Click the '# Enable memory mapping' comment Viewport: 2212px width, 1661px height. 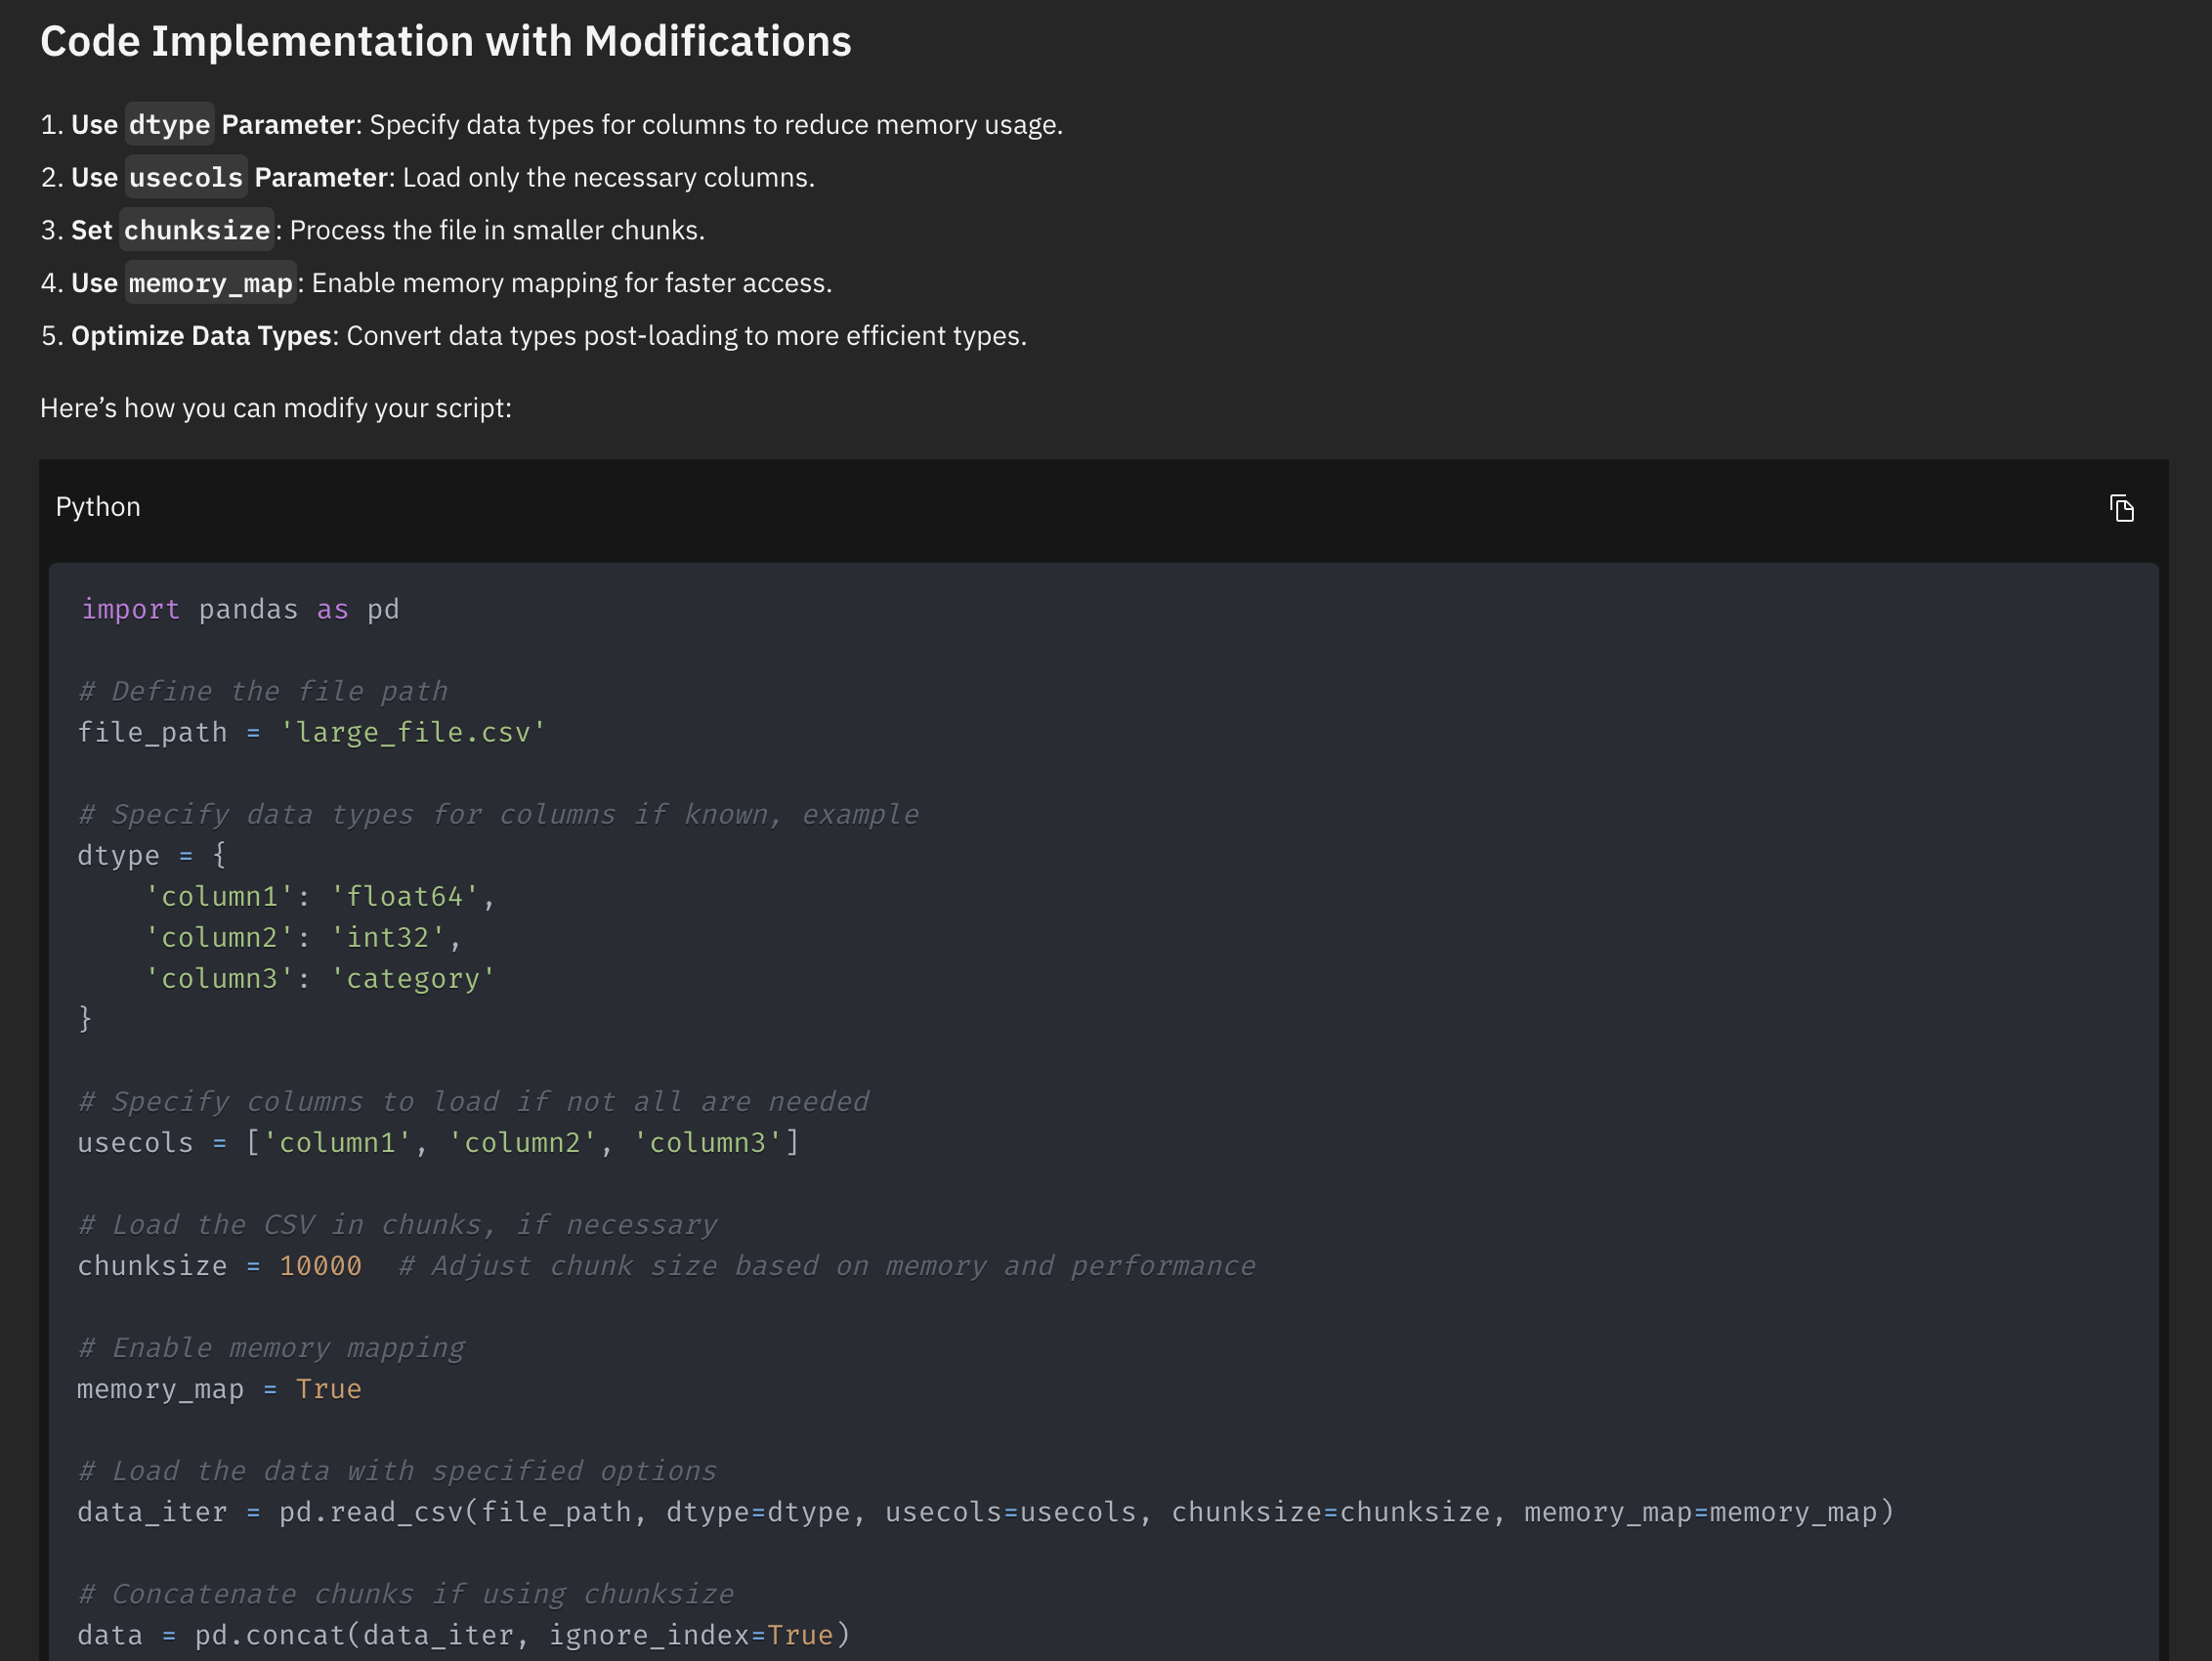point(271,1347)
